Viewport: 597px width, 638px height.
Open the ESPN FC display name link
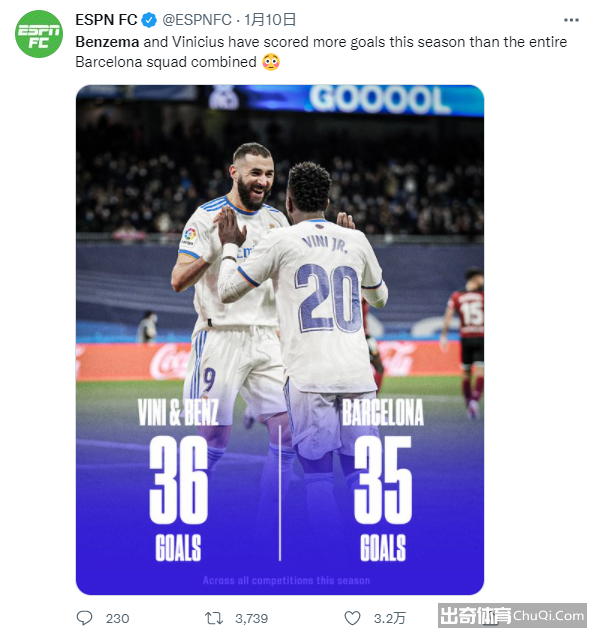(x=106, y=20)
